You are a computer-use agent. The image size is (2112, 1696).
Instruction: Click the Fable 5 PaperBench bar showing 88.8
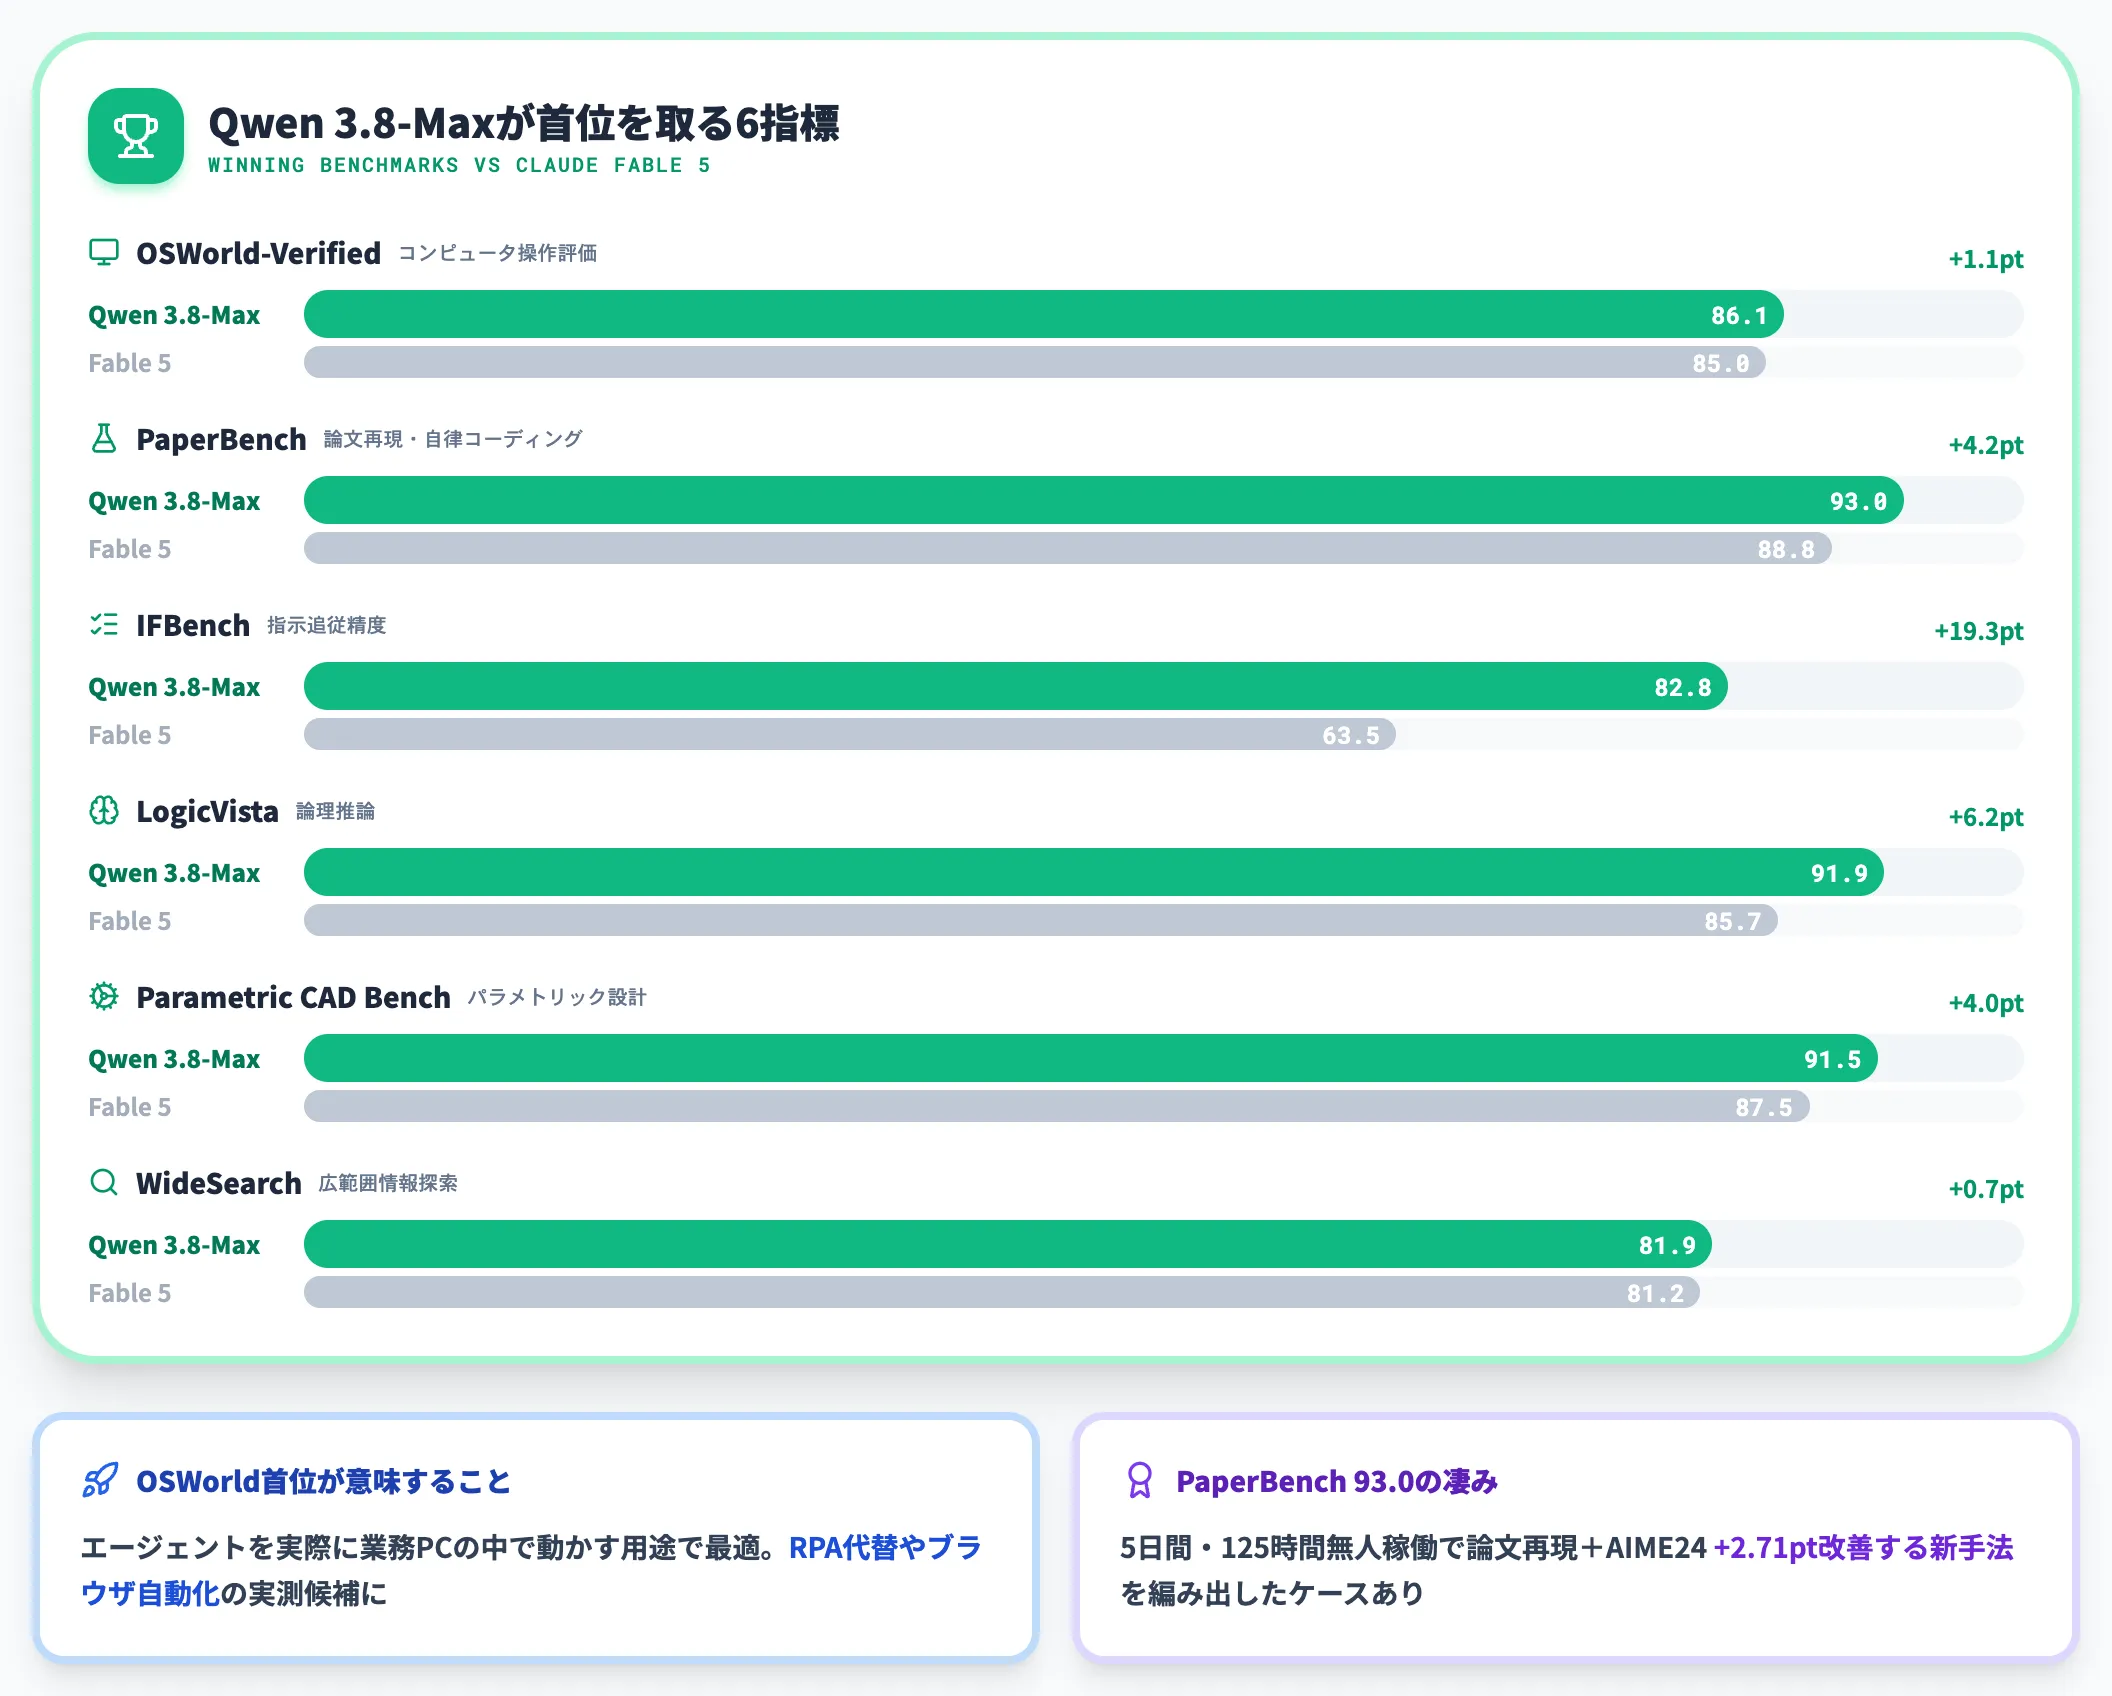(x=1068, y=548)
